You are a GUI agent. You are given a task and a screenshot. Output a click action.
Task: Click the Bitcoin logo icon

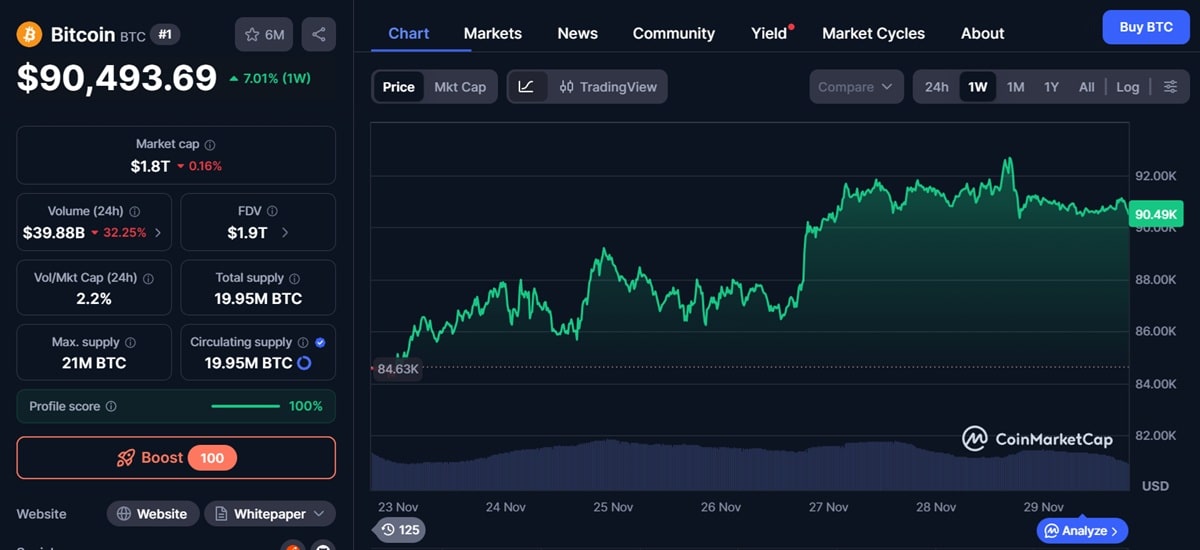coord(29,34)
